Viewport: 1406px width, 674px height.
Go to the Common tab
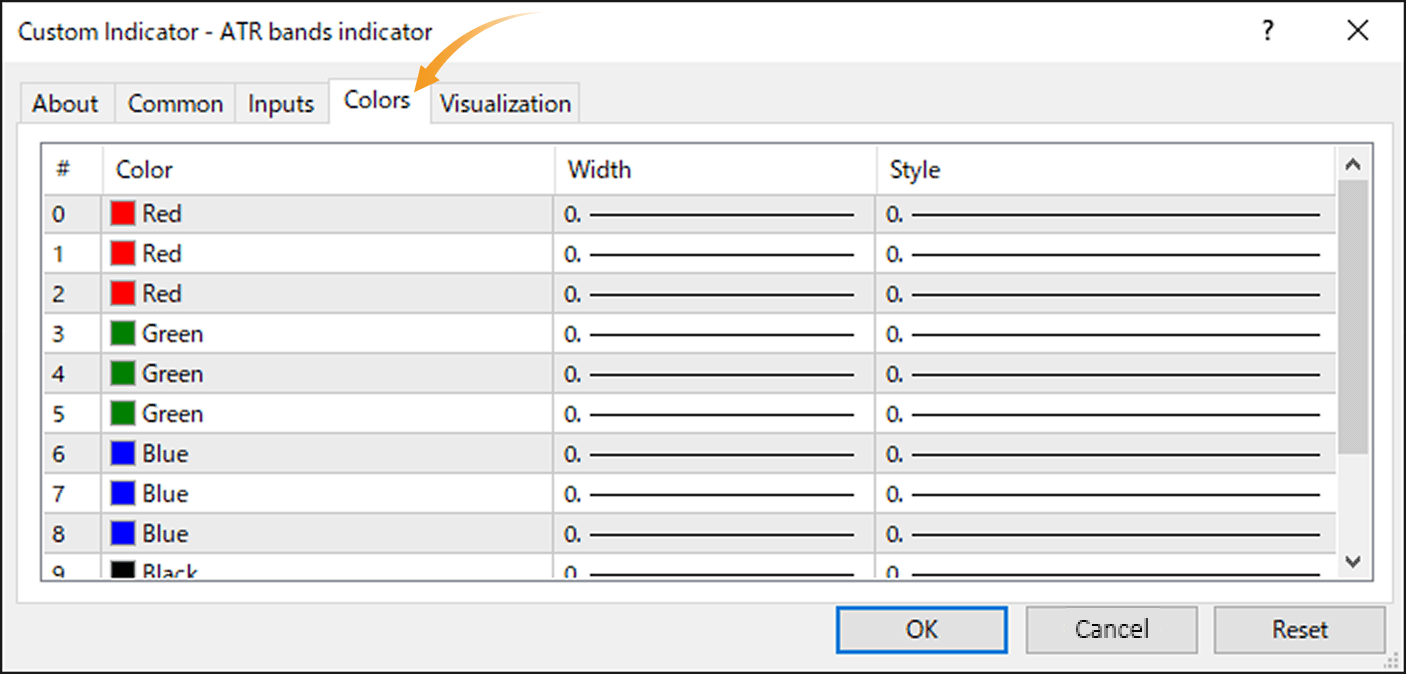[175, 104]
